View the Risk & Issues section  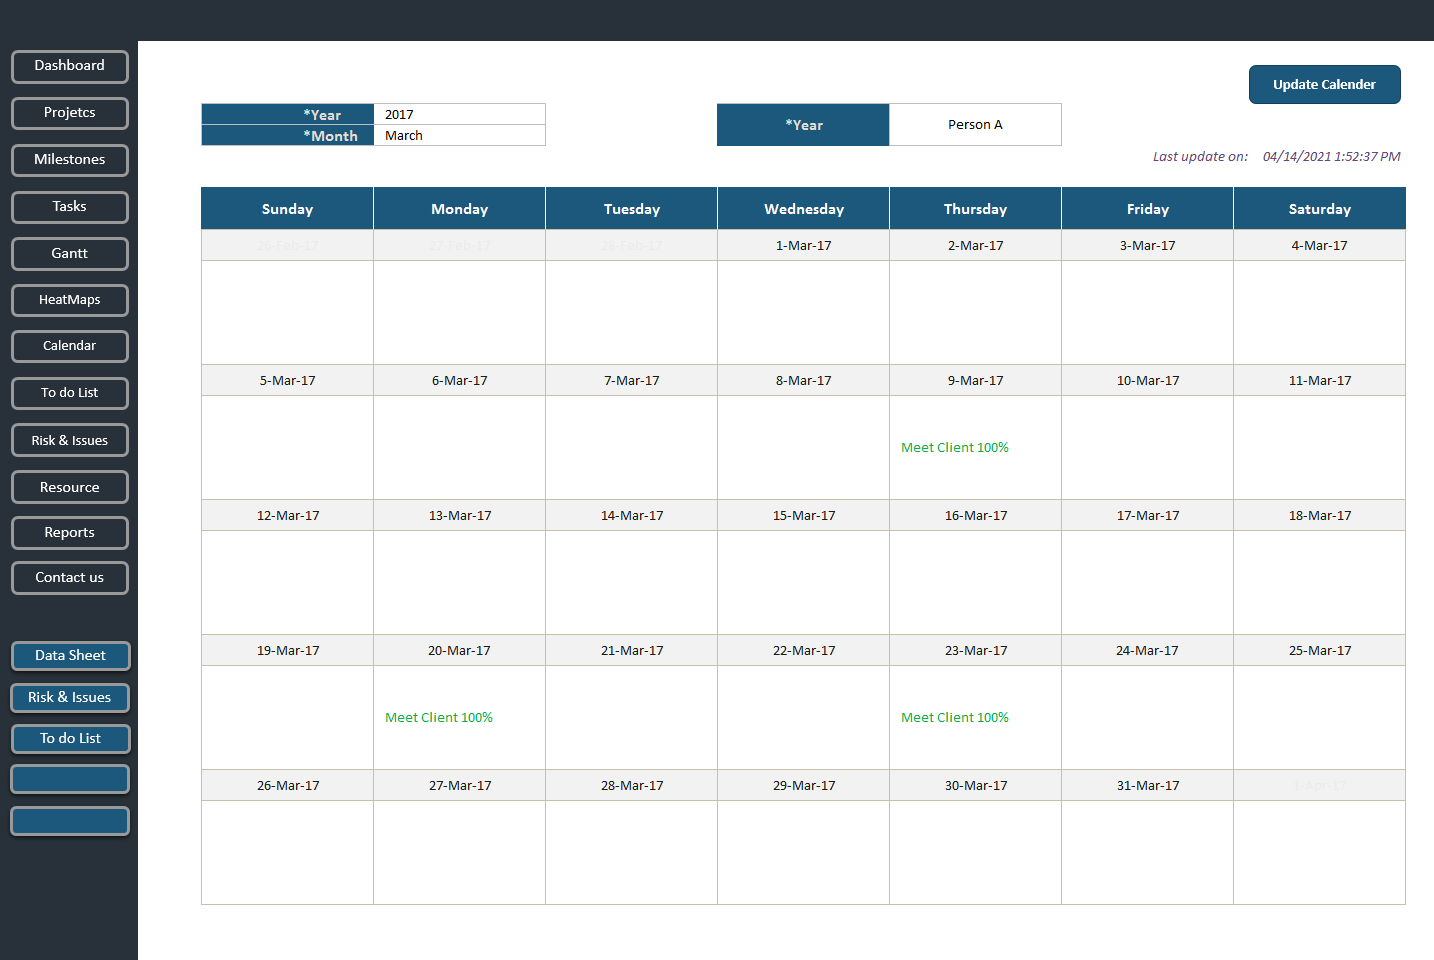69,440
